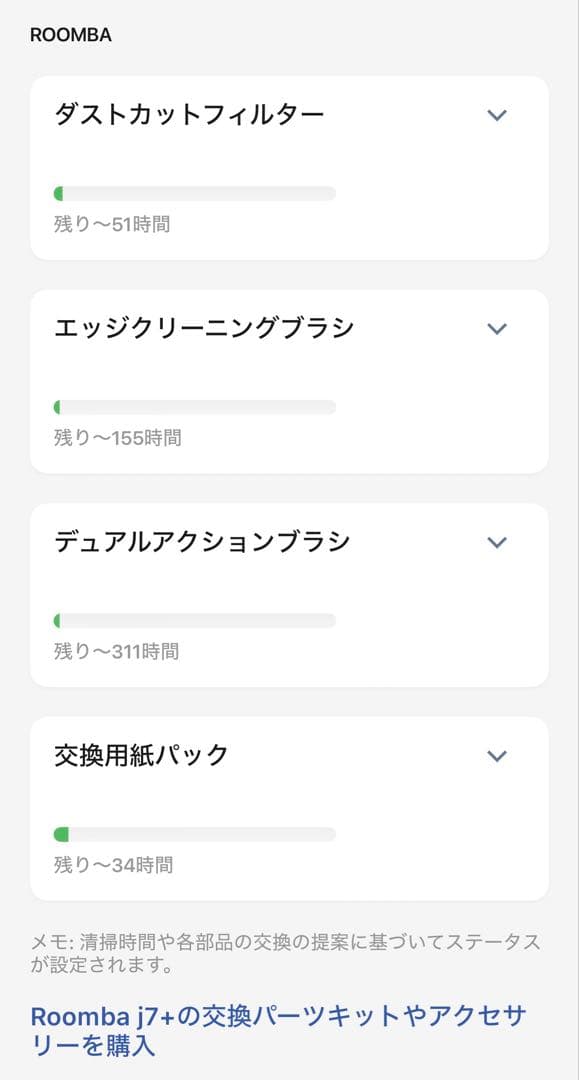Expand the ダストカットフィルター card

pos(290,115)
